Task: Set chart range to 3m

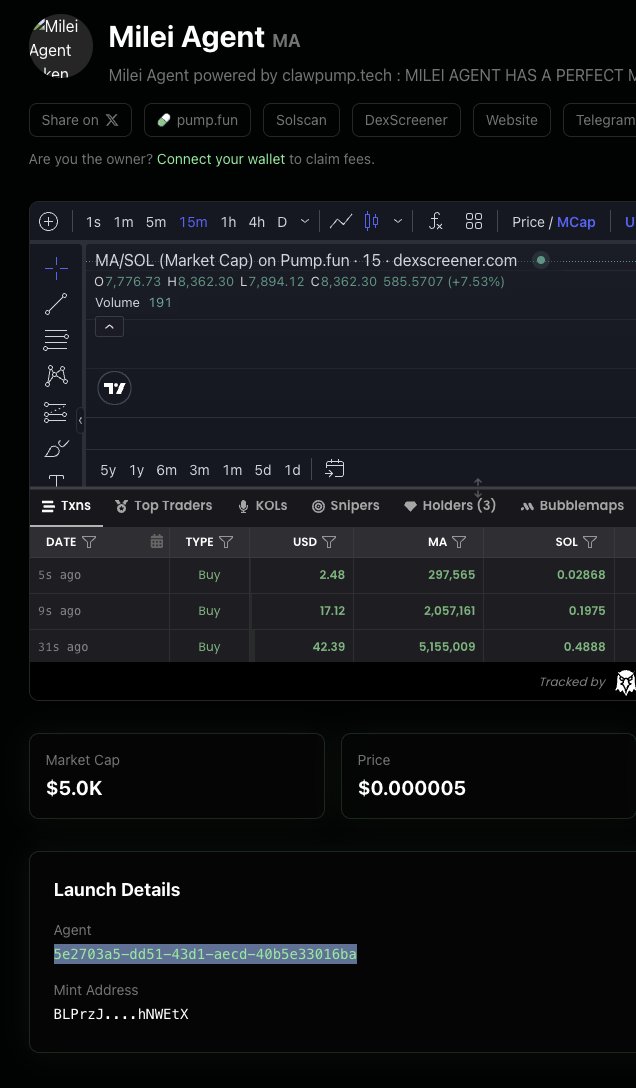Action: click(199, 470)
